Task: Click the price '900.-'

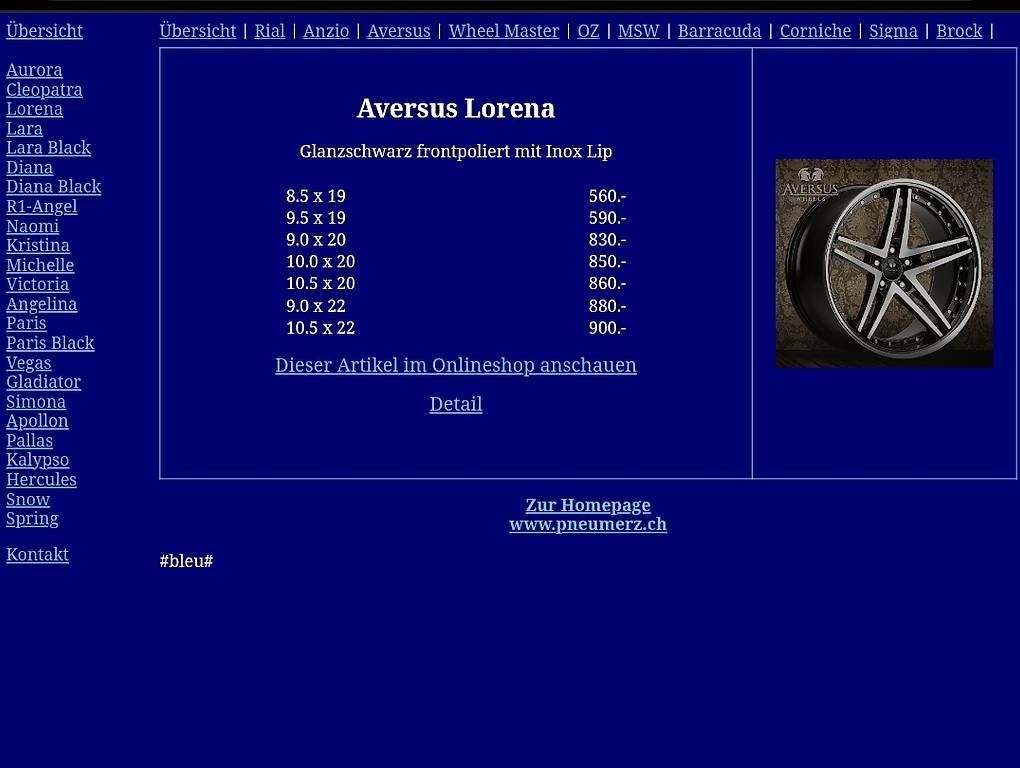Action: [607, 328]
